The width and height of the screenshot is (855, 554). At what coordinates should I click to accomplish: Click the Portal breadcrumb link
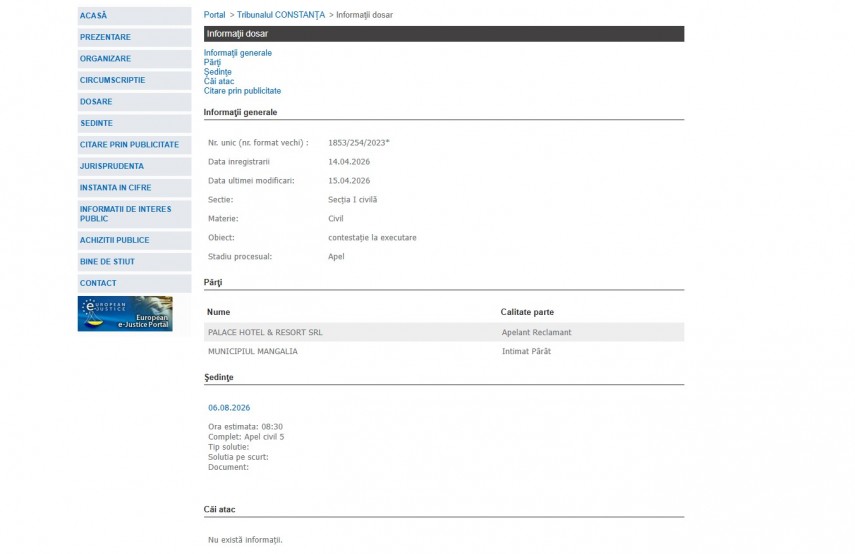tap(214, 15)
